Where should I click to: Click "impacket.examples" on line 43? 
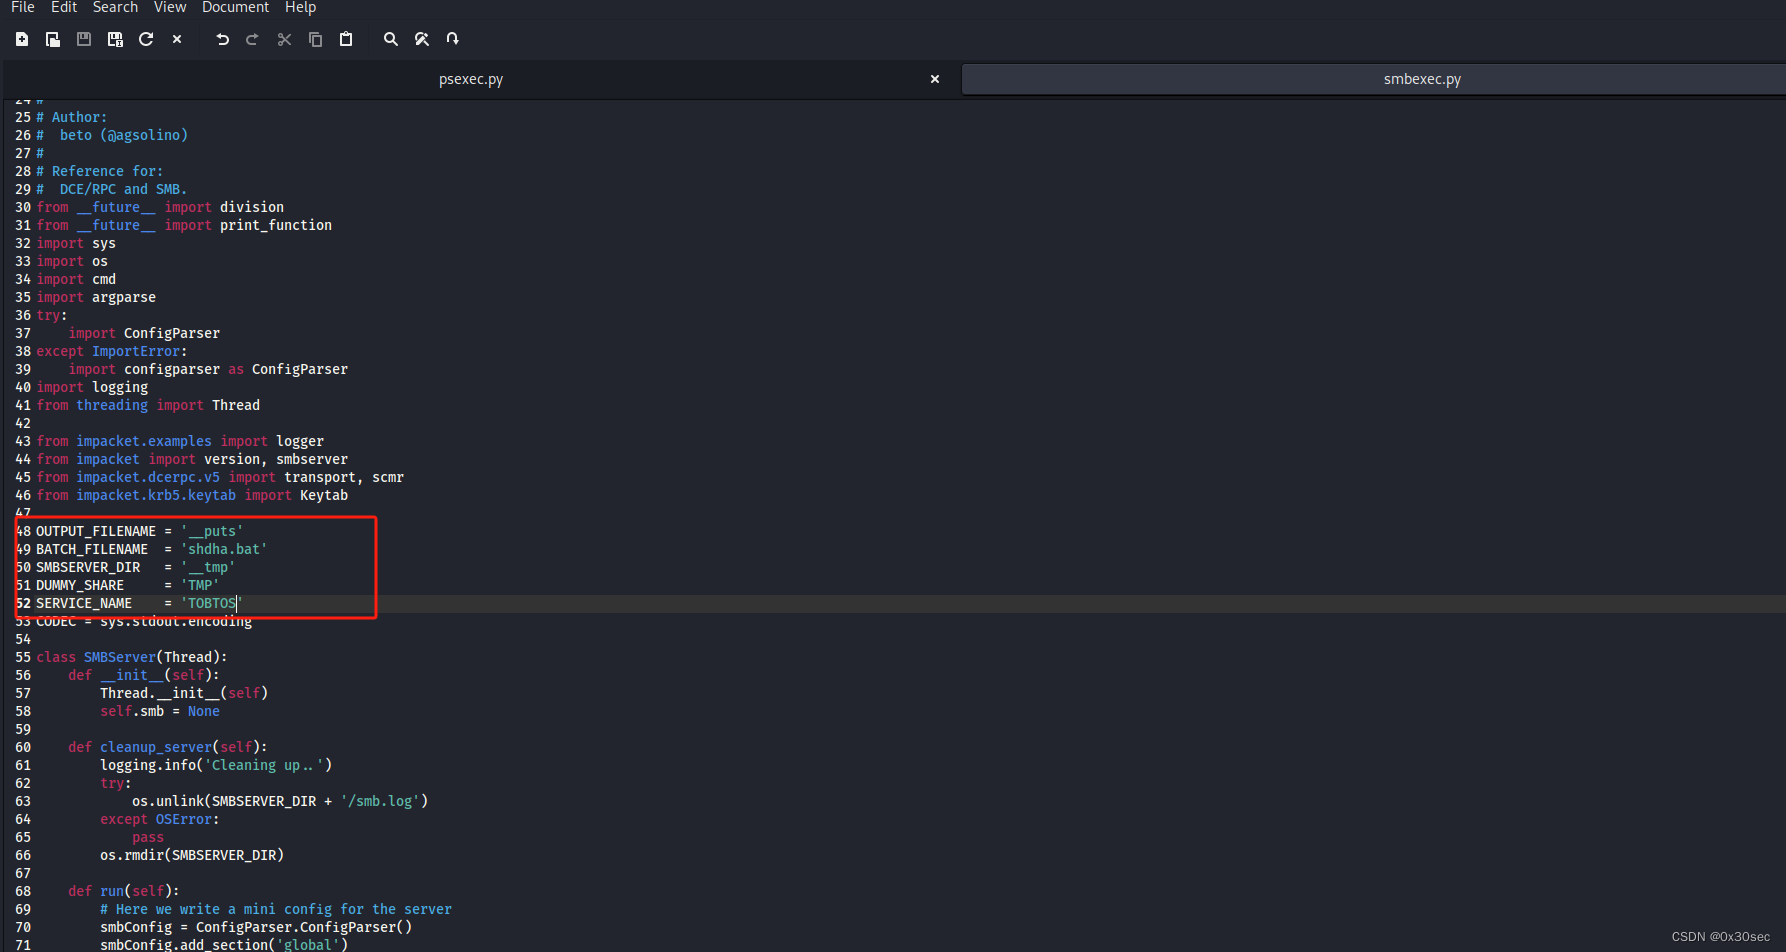(x=144, y=441)
